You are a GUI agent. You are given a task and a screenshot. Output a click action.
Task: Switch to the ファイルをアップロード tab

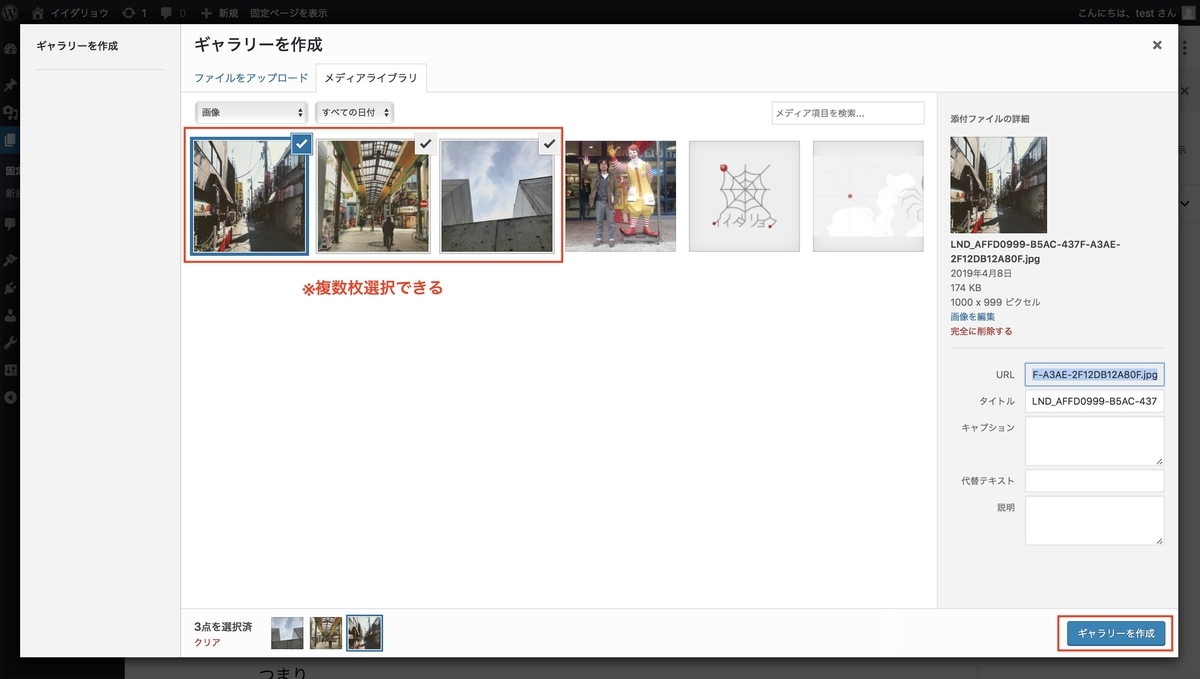tap(251, 77)
